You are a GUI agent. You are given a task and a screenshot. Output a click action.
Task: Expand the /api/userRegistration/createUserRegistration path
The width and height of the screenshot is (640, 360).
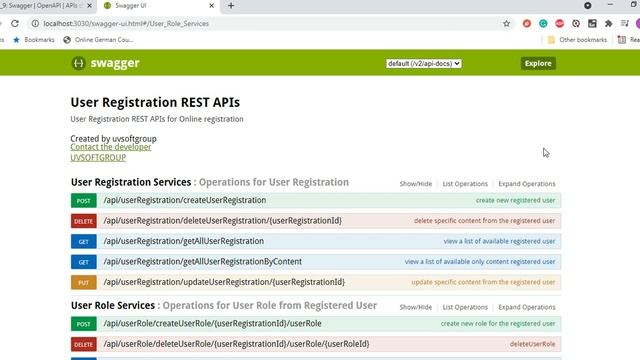pos(184,200)
